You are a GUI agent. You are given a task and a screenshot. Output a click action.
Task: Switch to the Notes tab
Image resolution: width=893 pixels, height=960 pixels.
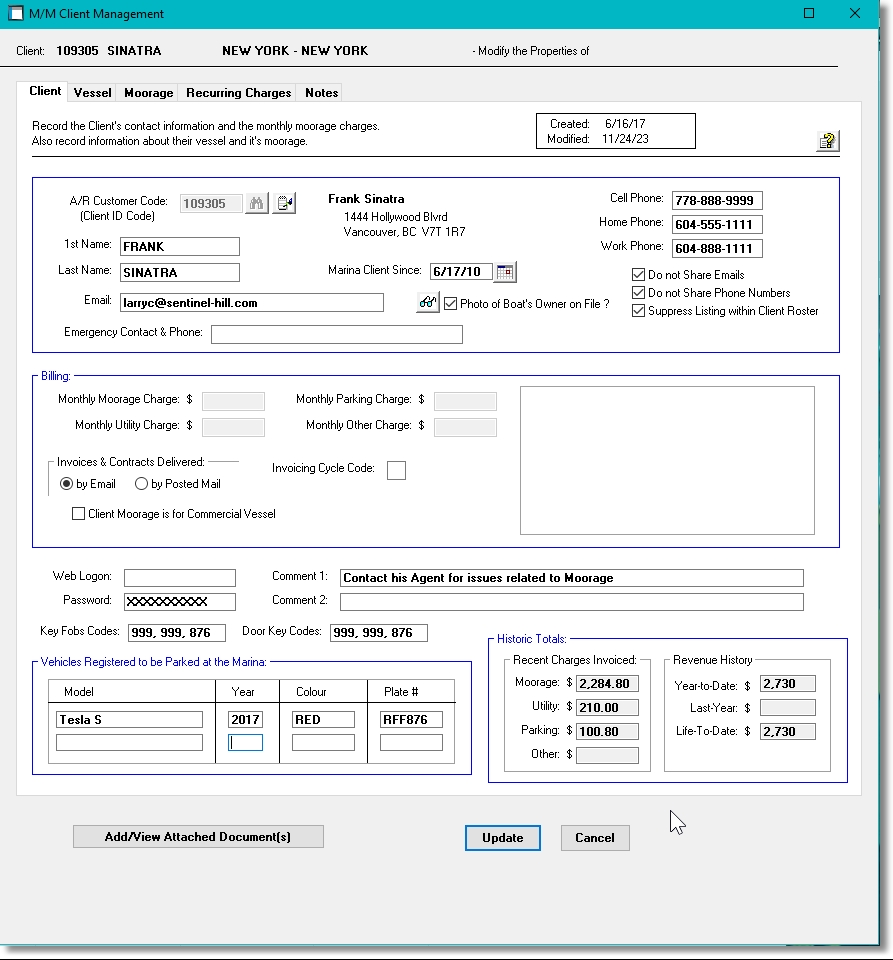point(320,92)
